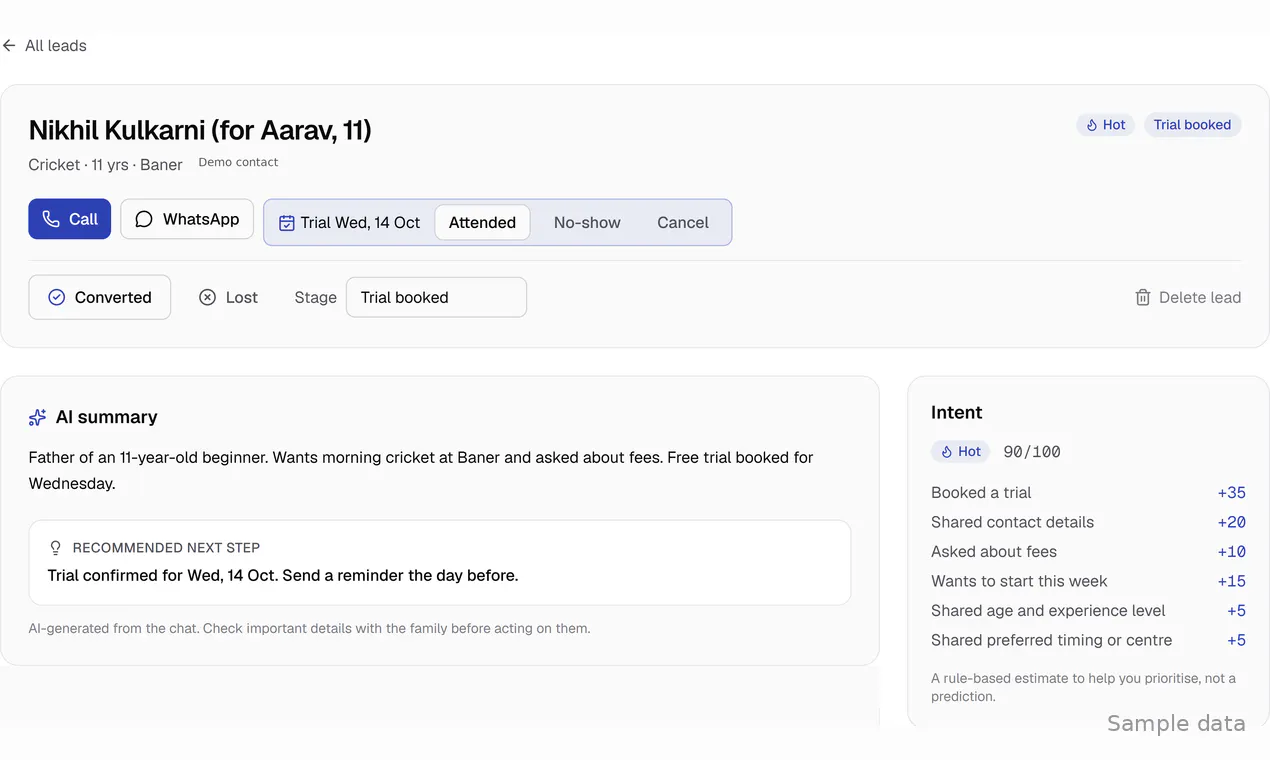
Task: Click Wants to start this week row
Action: (x=1088, y=581)
